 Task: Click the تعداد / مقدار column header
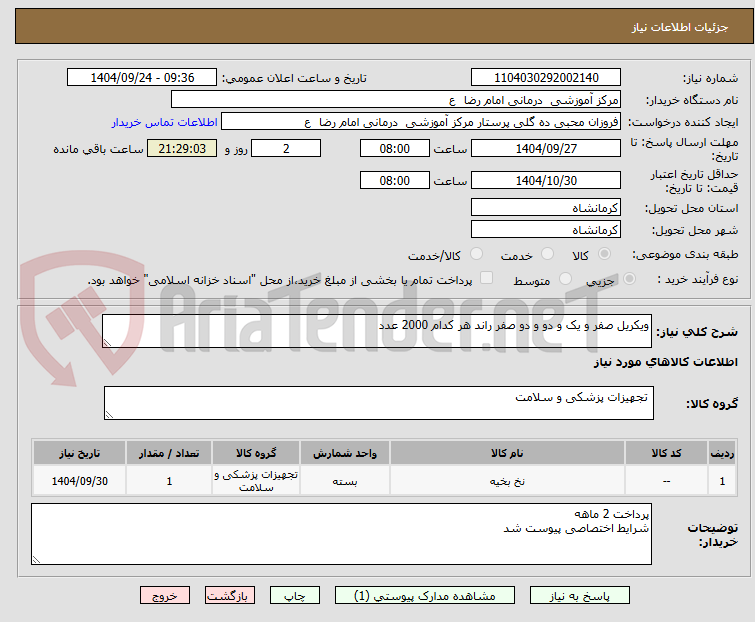point(169,453)
